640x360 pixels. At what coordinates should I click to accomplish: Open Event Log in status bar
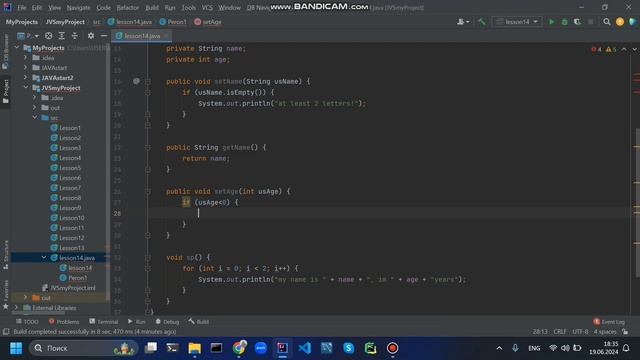pyautogui.click(x=609, y=322)
